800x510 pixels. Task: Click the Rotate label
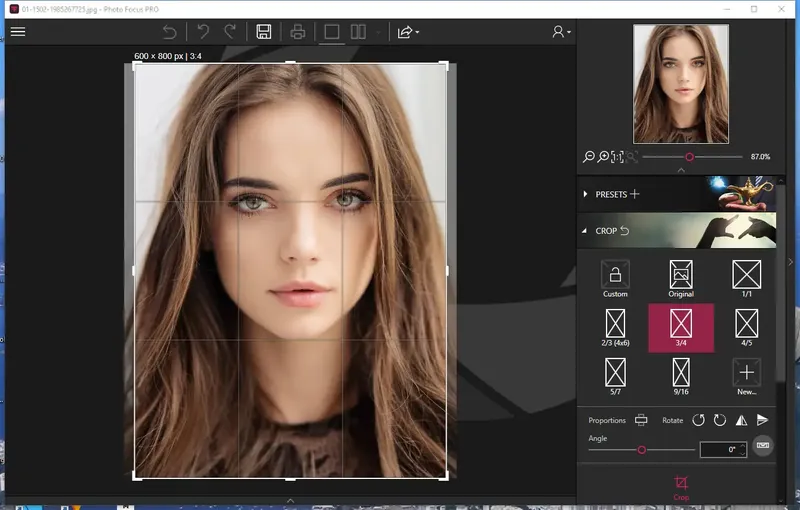pos(672,420)
